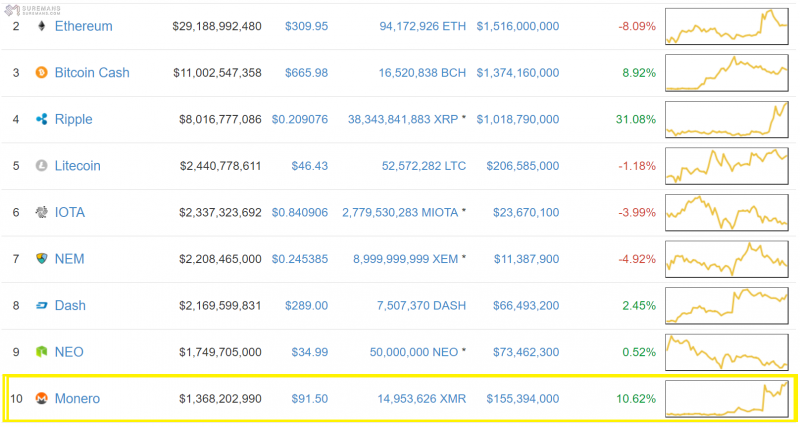This screenshot has height=427, width=800.
Task: Click Monero volume $155,394,000
Action: pyautogui.click(x=523, y=398)
